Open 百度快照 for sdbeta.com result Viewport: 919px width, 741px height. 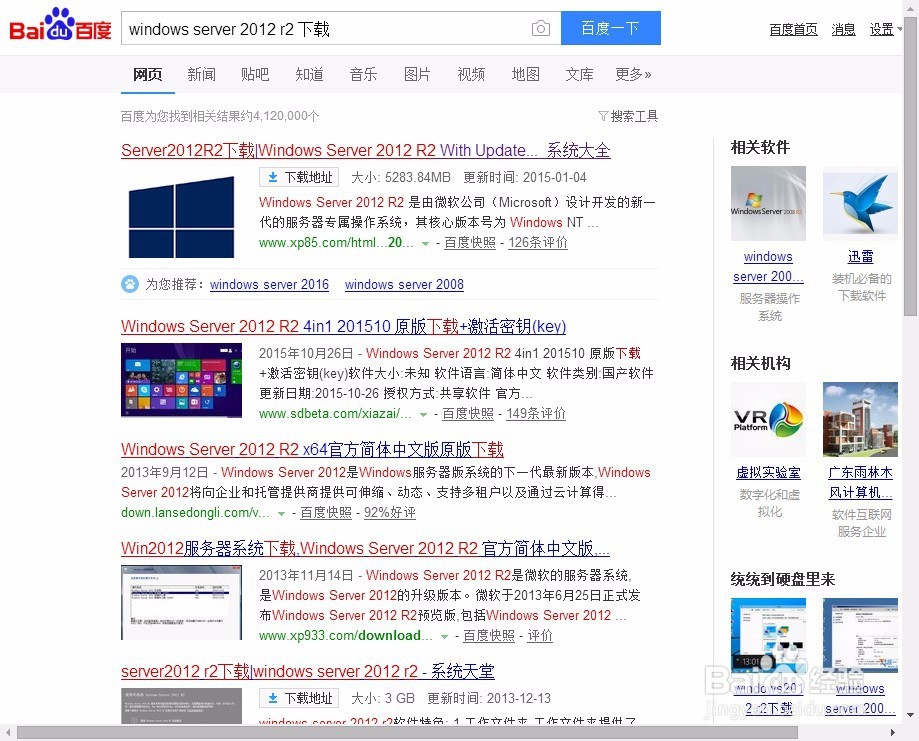[x=468, y=414]
